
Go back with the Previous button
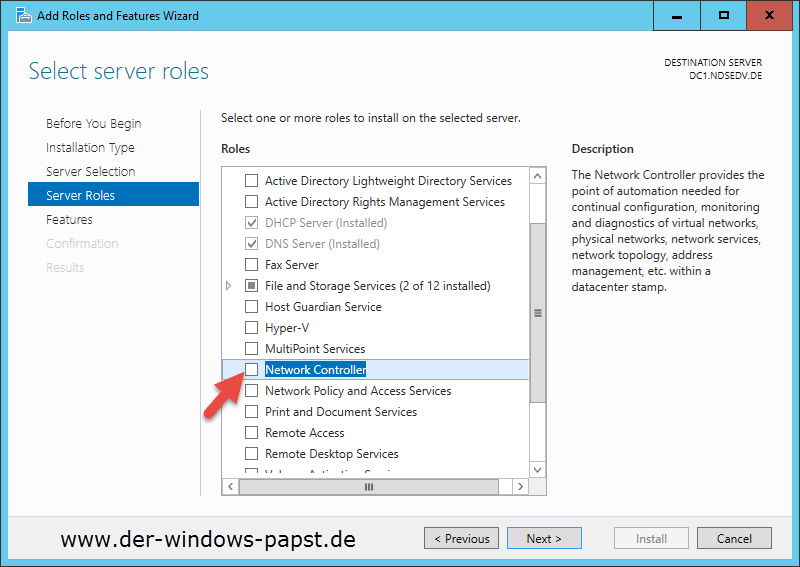[x=461, y=539]
